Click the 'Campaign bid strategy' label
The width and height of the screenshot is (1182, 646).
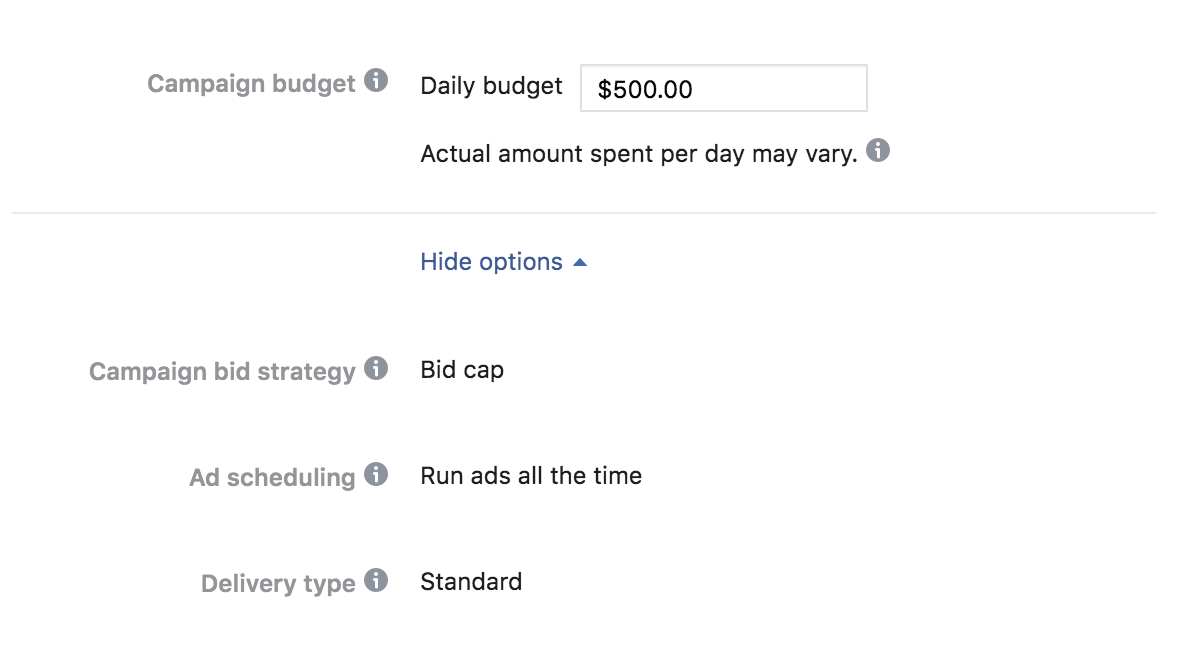pos(222,372)
